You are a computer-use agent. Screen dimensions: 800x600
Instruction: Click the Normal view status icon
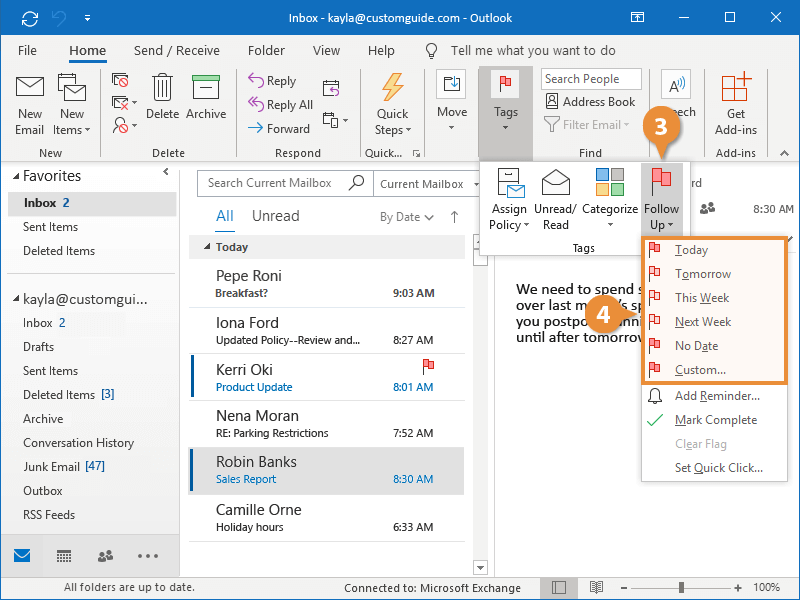(559, 587)
